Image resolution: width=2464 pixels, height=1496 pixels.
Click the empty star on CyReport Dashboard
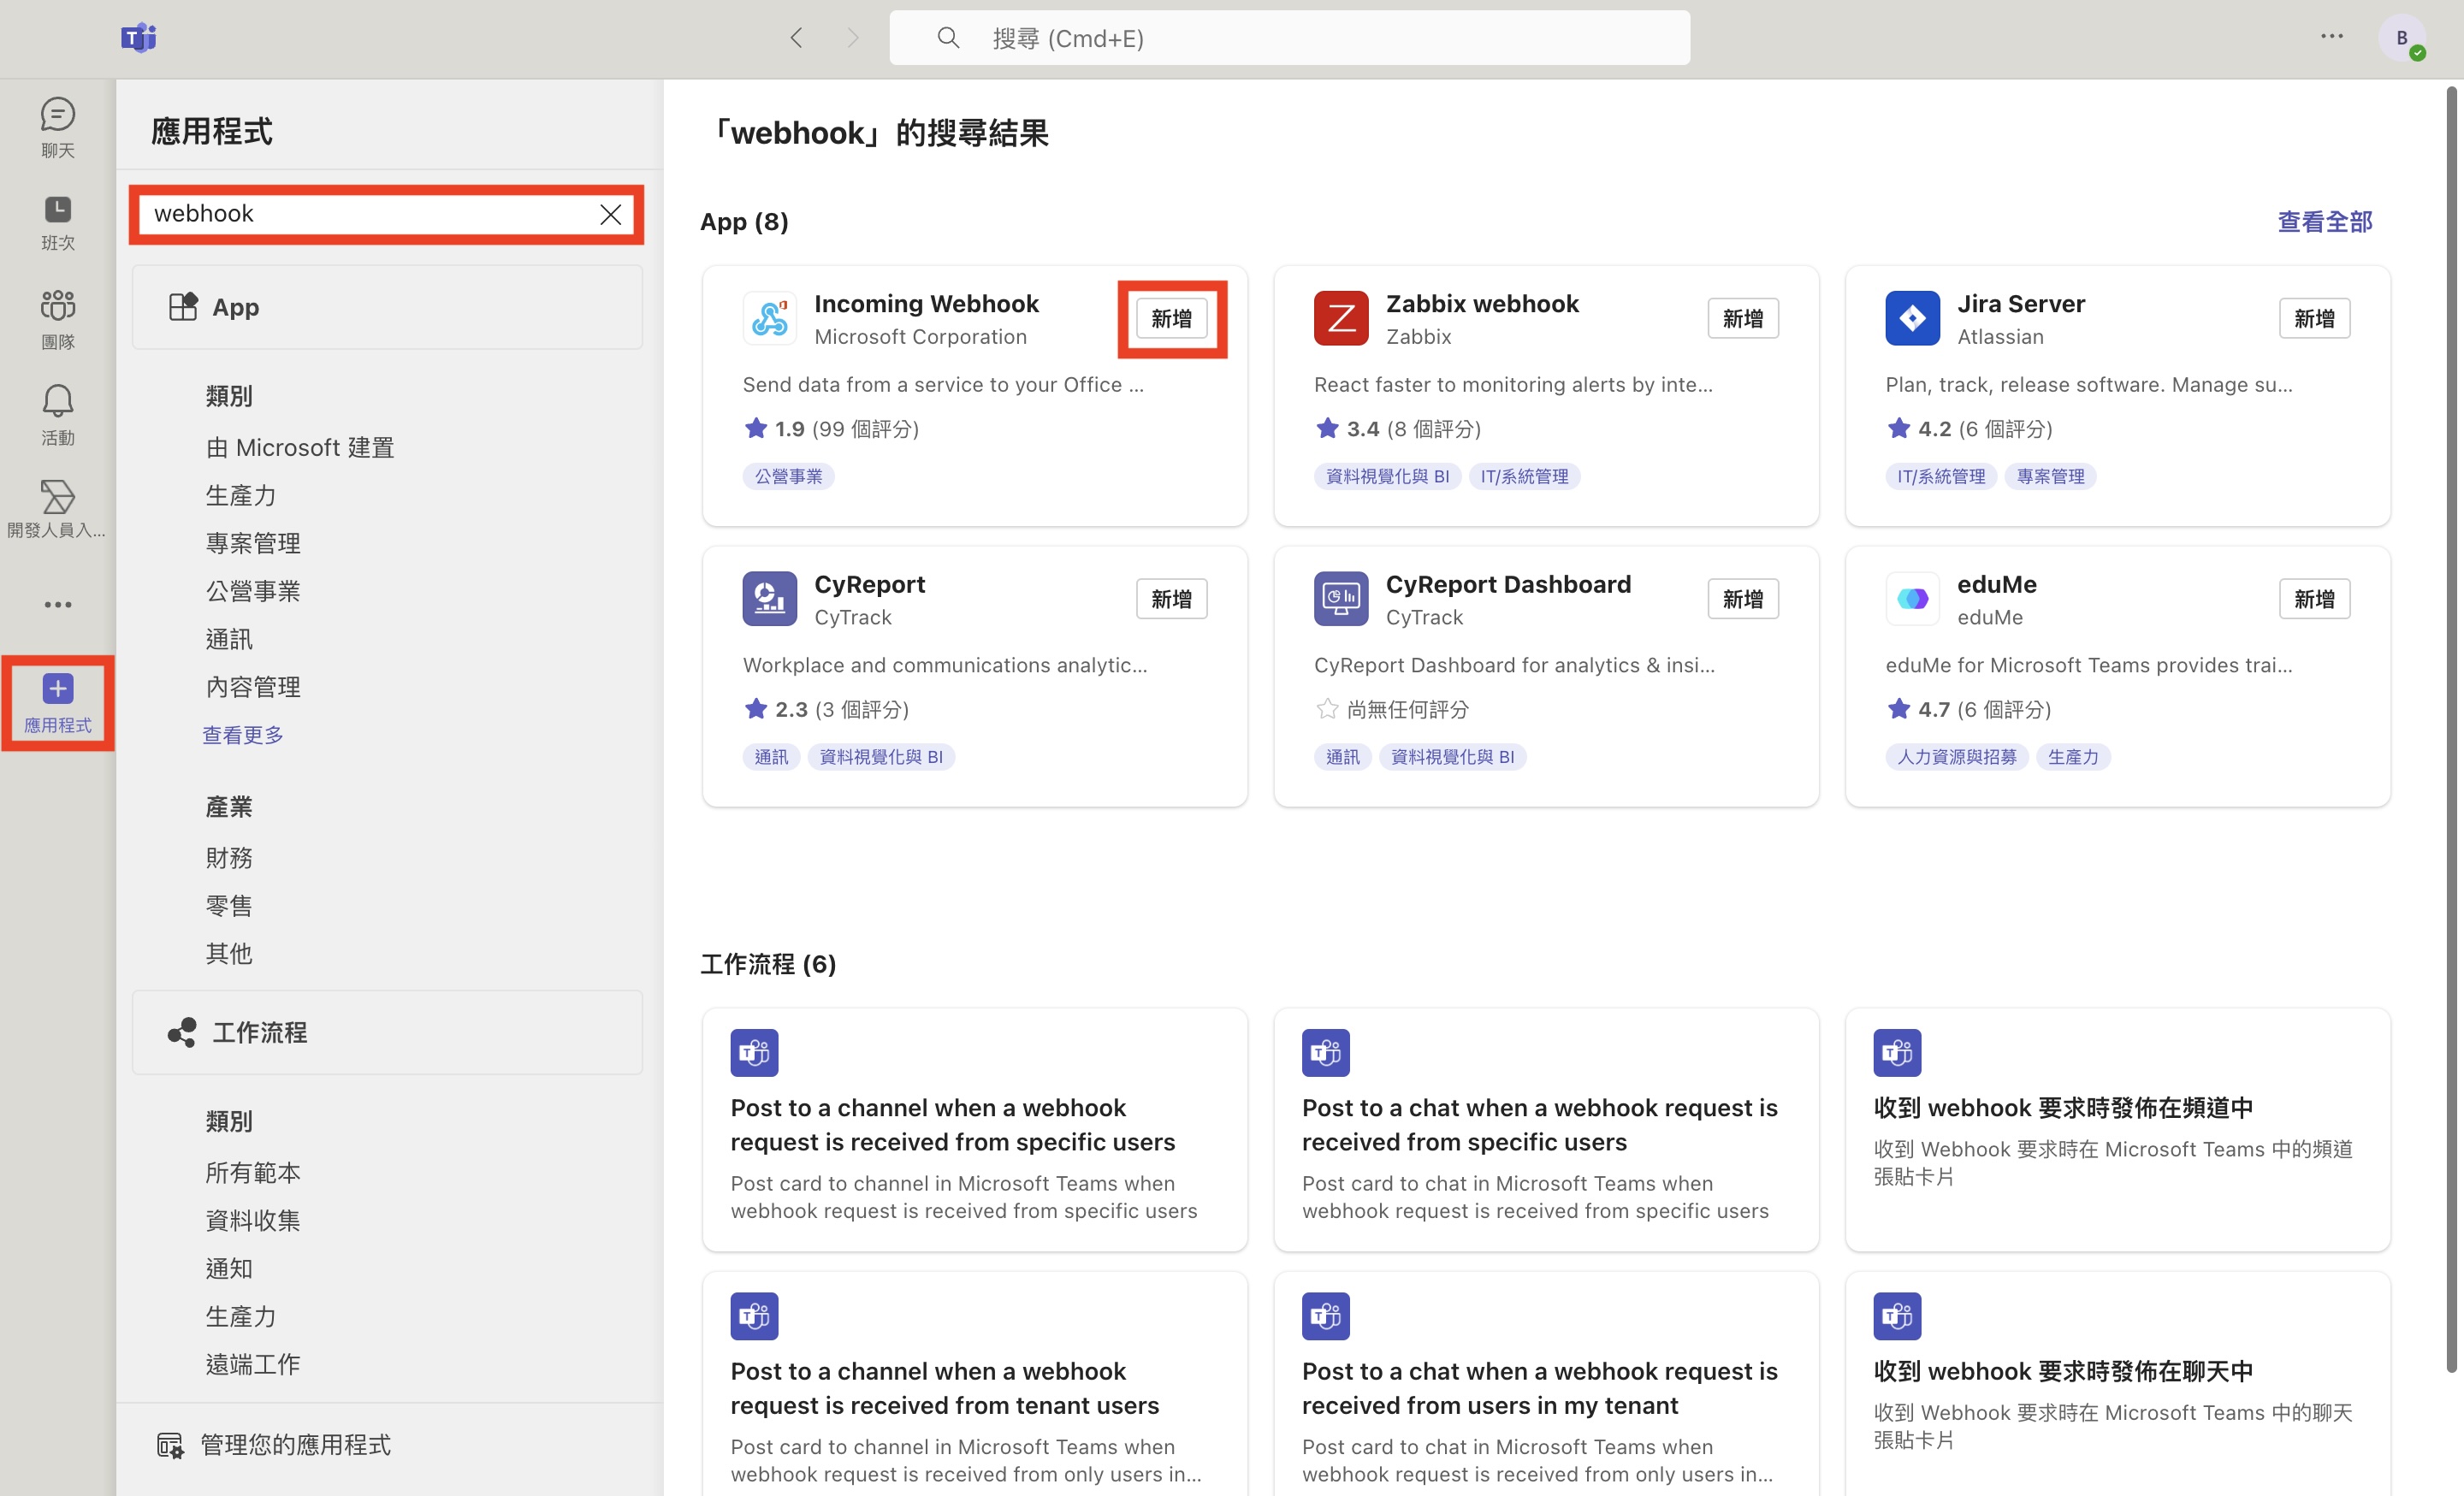(1327, 709)
